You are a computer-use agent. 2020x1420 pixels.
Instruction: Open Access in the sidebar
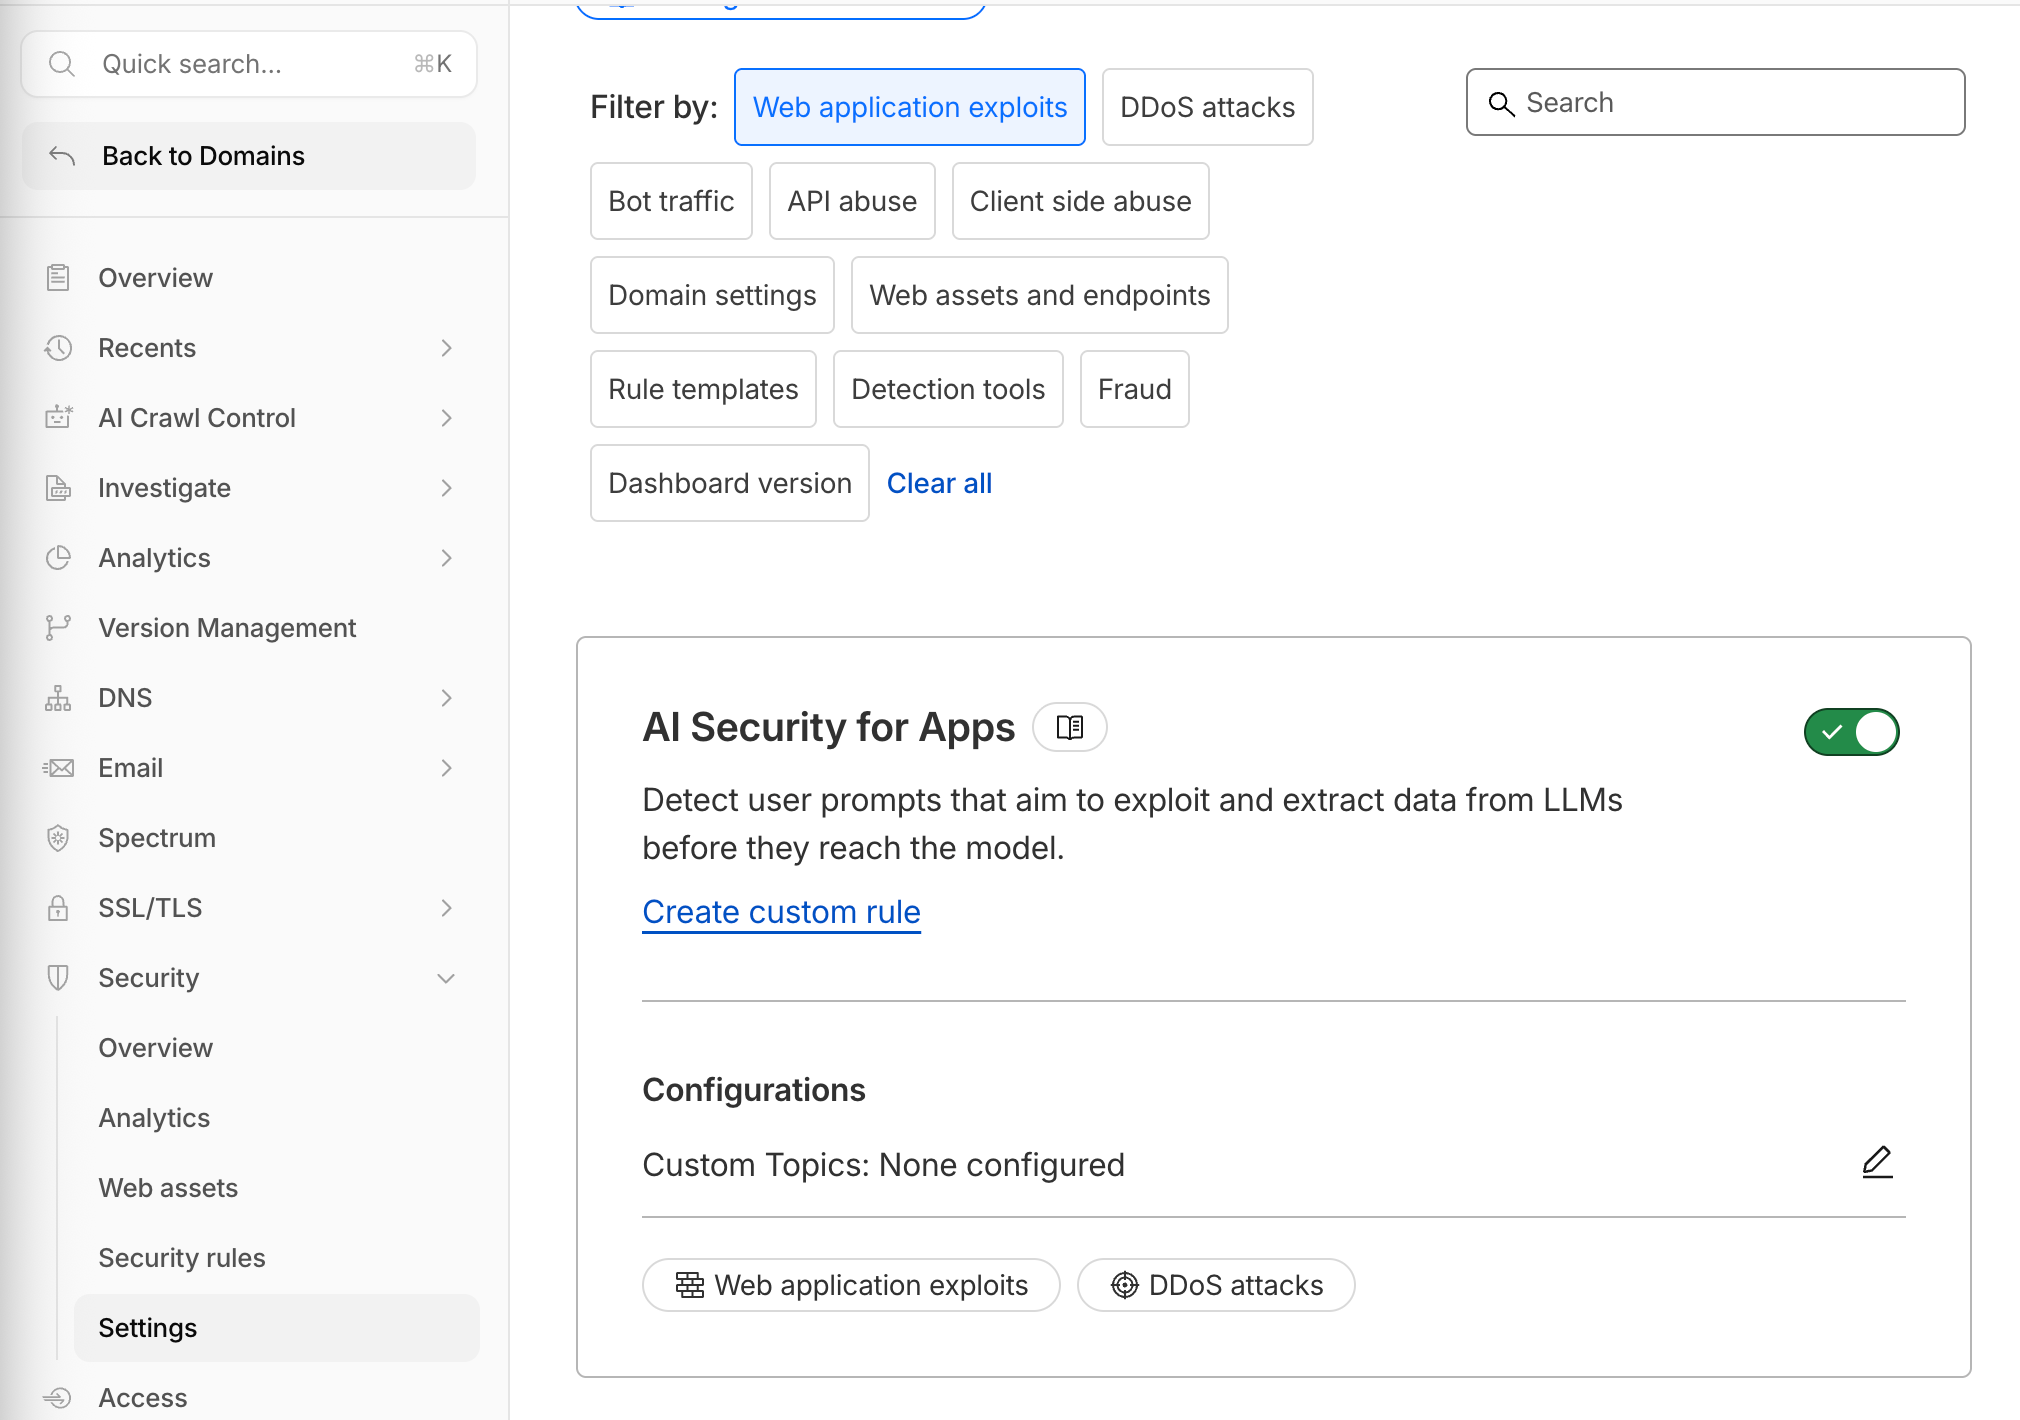[x=250, y=1398]
